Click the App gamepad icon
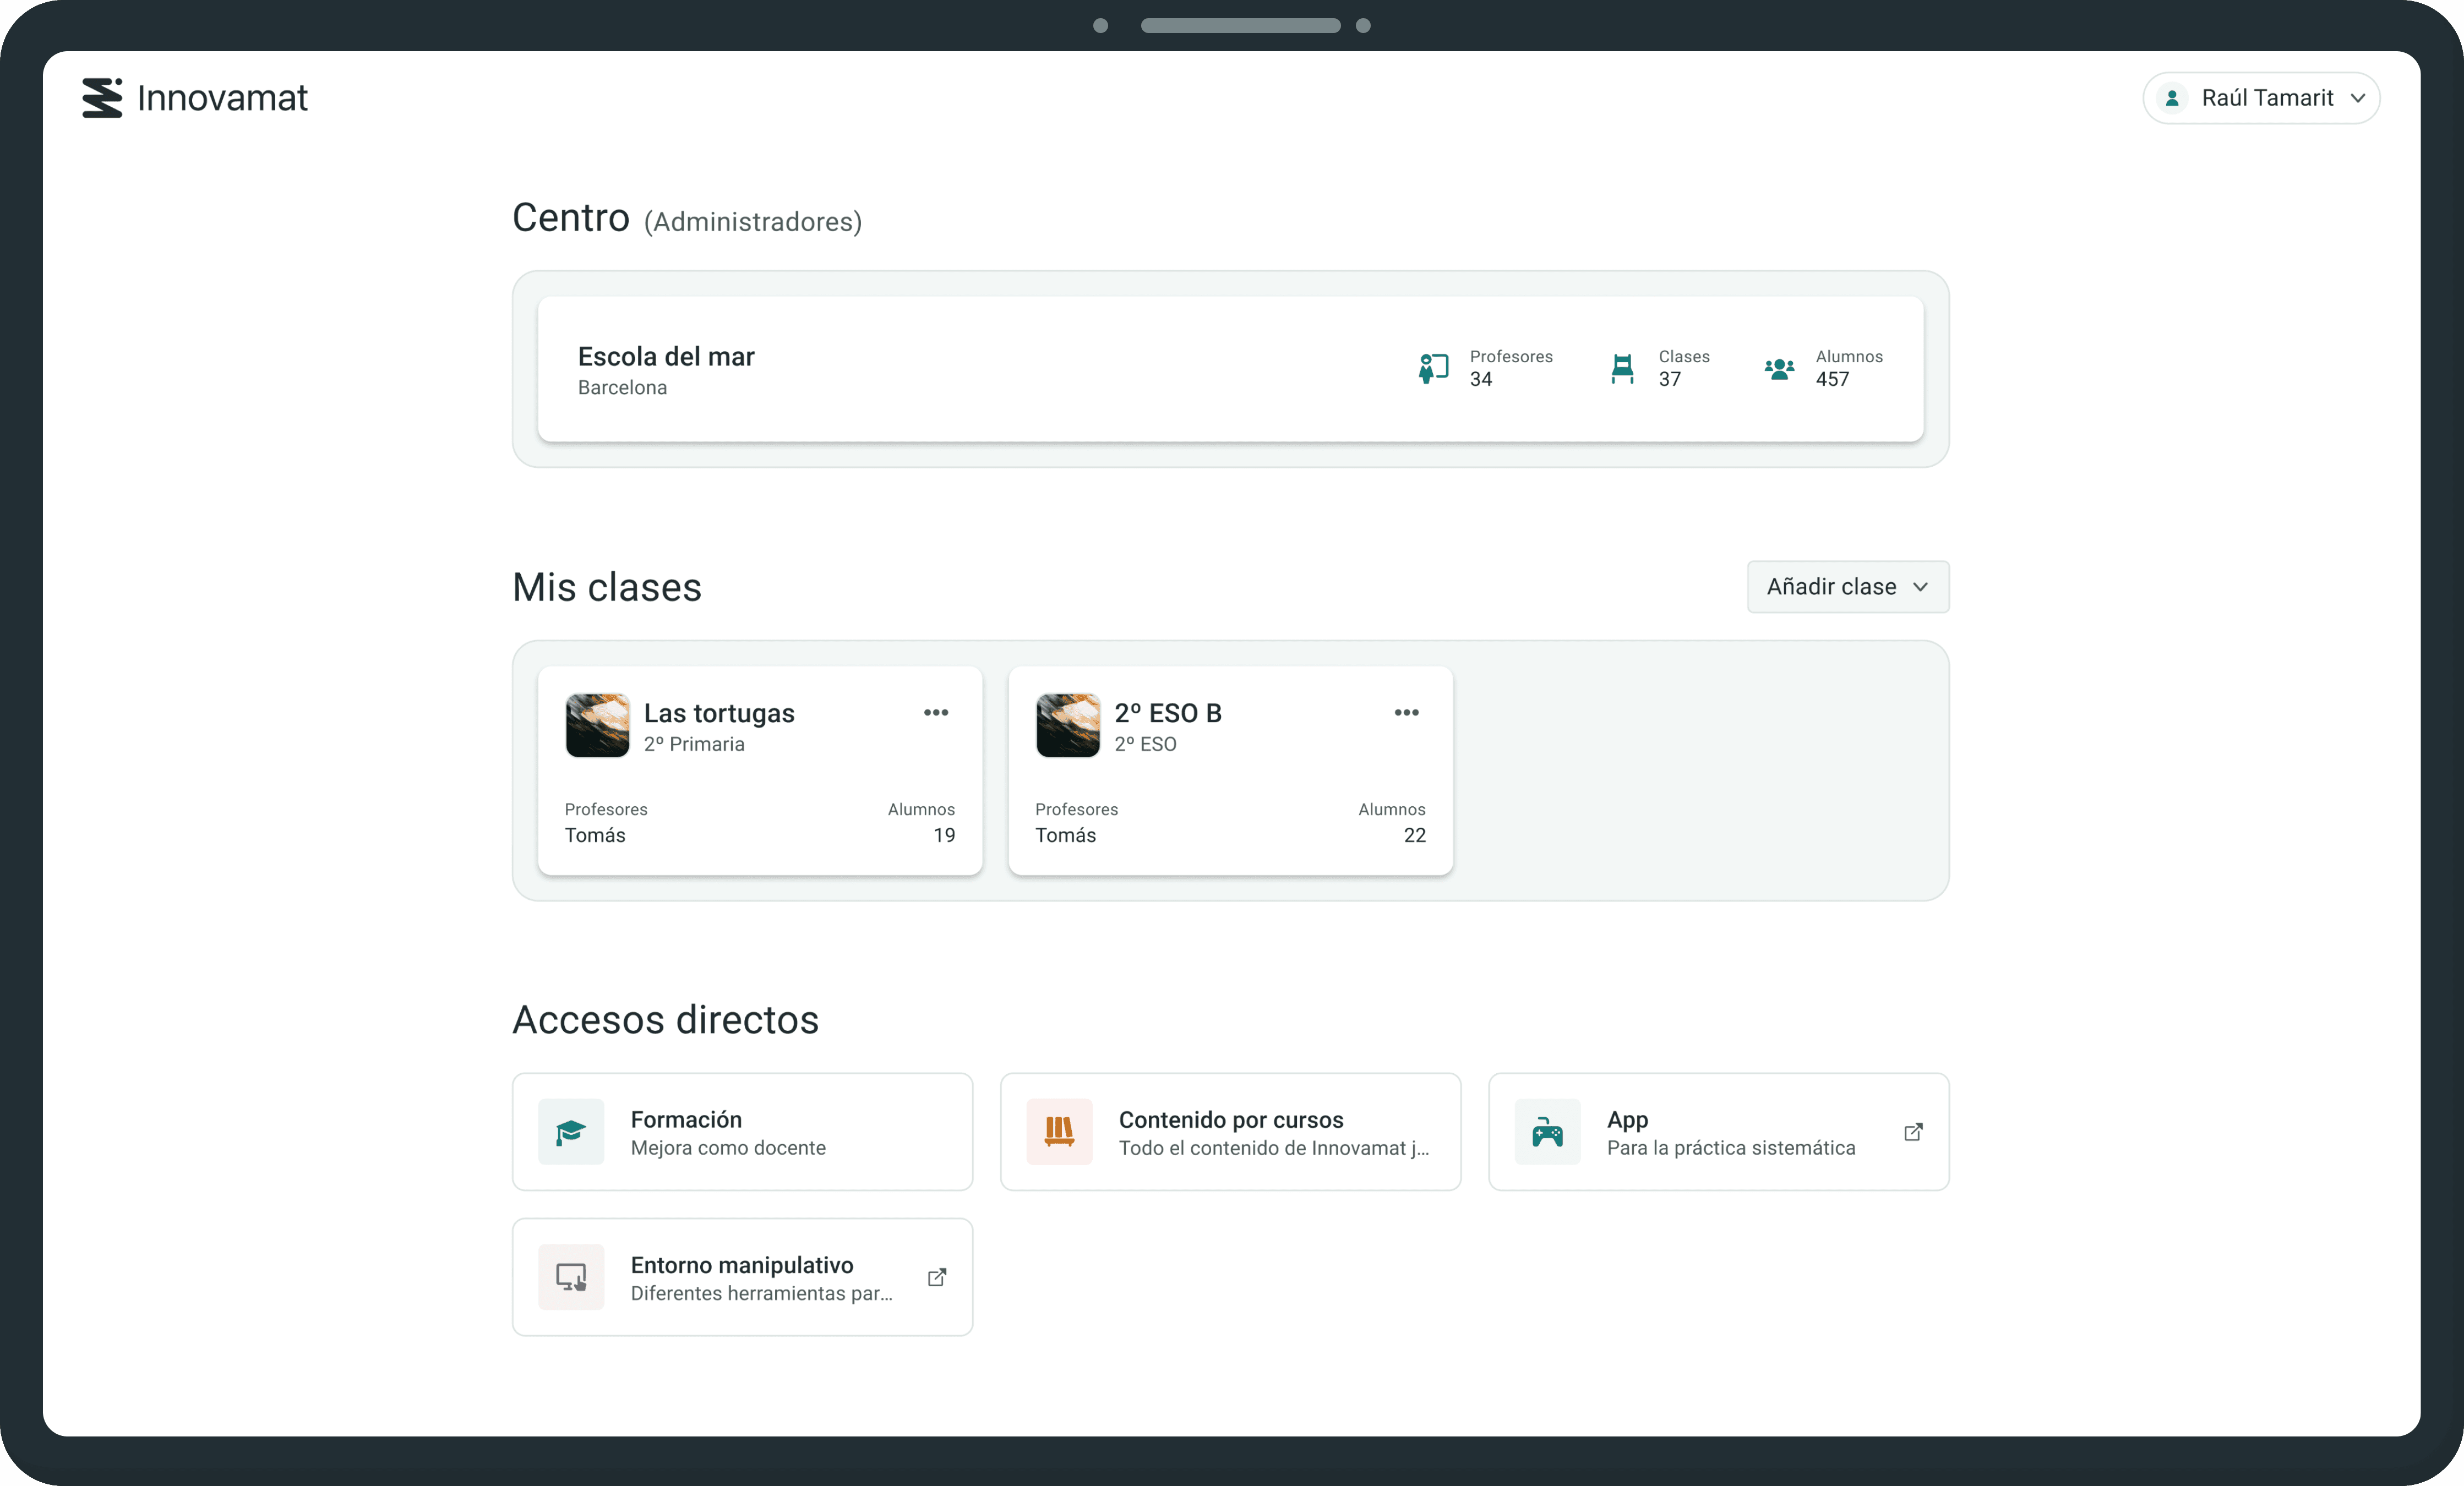Viewport: 2464px width, 1486px height. pos(1547,1132)
